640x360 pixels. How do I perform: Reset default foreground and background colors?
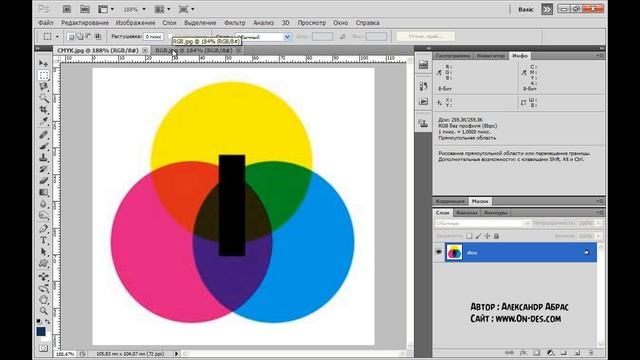click(39, 321)
